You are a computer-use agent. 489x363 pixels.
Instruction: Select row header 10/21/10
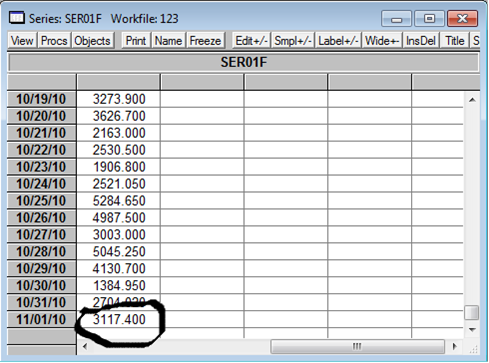pos(42,133)
